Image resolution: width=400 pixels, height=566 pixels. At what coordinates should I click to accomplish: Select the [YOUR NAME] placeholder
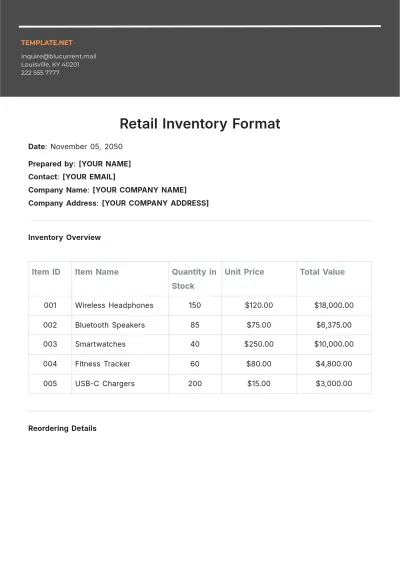click(x=105, y=164)
